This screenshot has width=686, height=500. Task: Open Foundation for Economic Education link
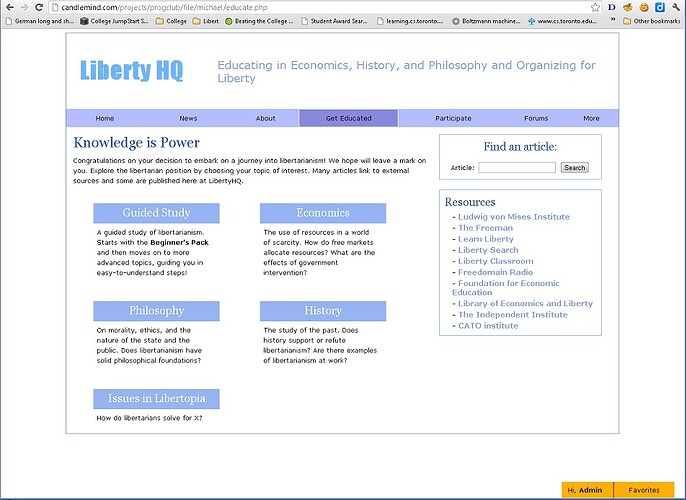506,288
